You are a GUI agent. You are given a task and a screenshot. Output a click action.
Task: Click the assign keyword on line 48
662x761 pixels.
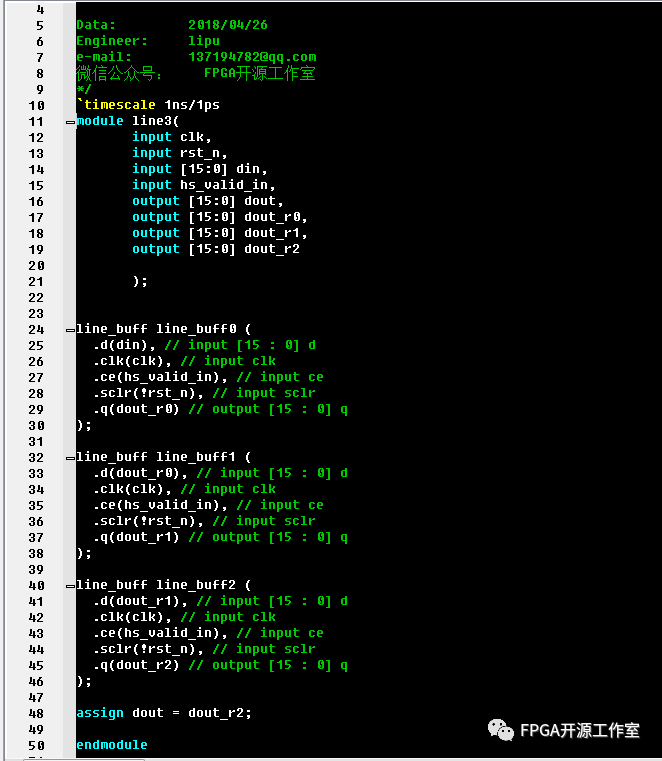coord(100,713)
